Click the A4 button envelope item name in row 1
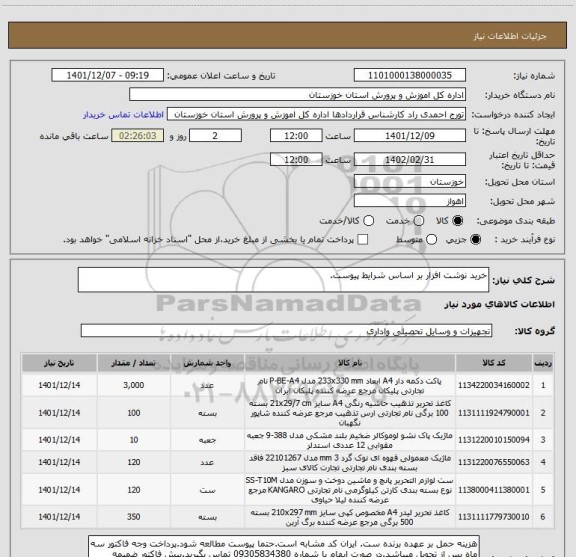Screen dimensions: 576x557 pos(350,385)
